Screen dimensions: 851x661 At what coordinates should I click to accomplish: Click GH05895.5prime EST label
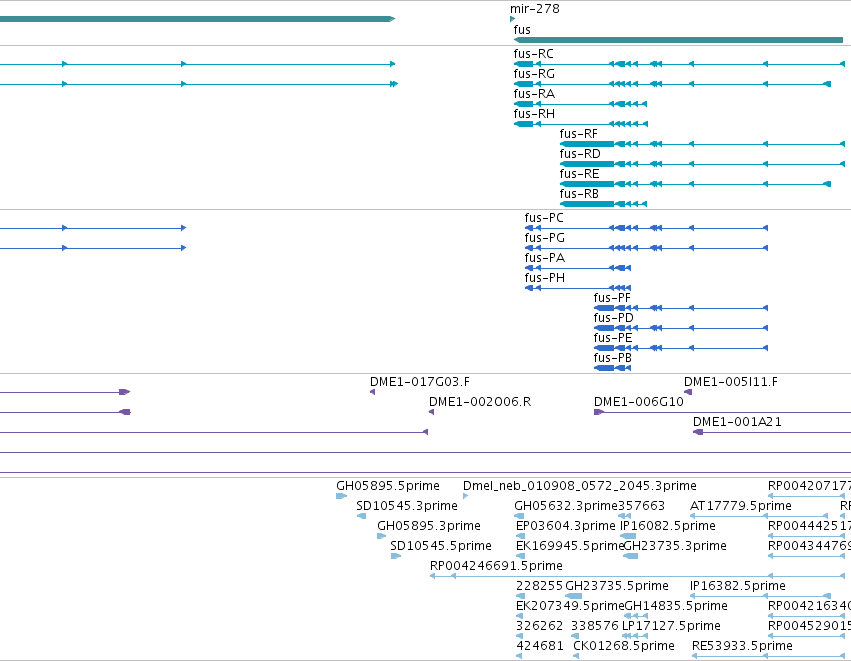click(388, 486)
